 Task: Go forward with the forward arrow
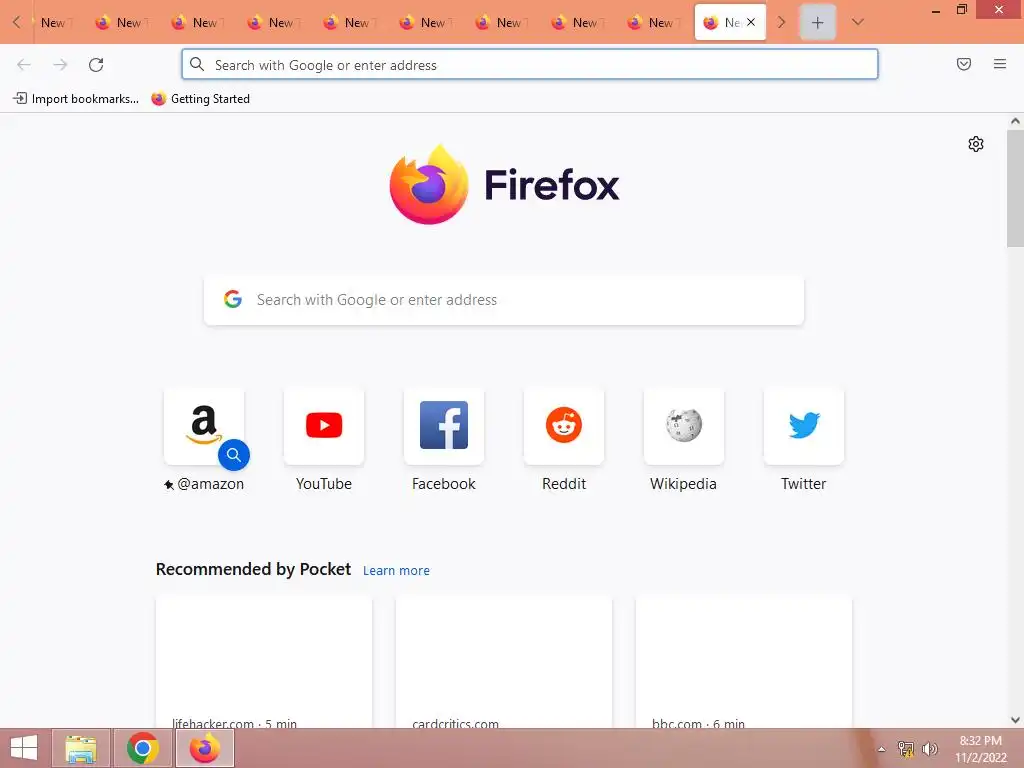(x=60, y=65)
